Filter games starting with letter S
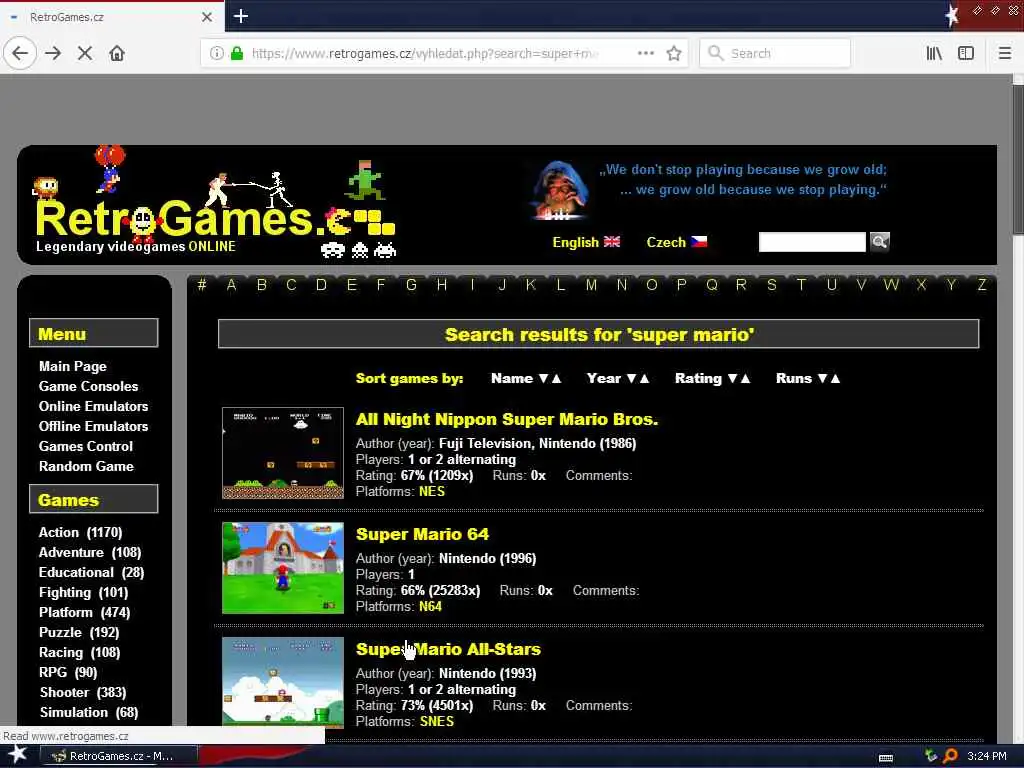This screenshot has width=1024, height=768. [x=772, y=285]
